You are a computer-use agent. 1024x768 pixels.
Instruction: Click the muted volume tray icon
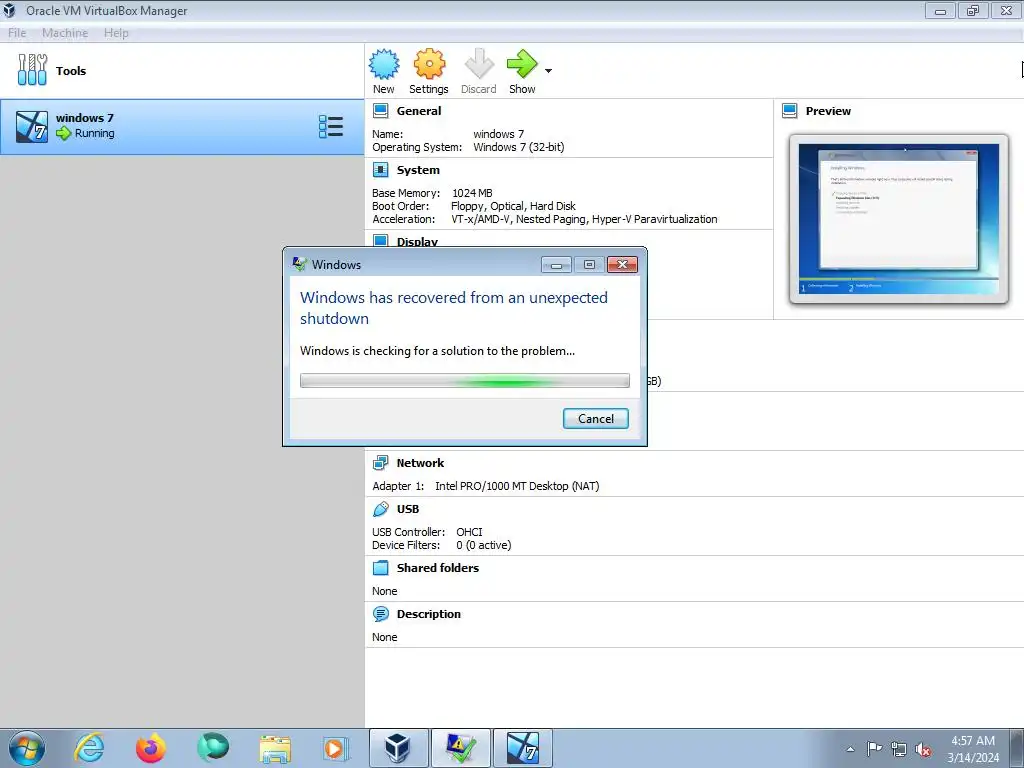(x=923, y=750)
